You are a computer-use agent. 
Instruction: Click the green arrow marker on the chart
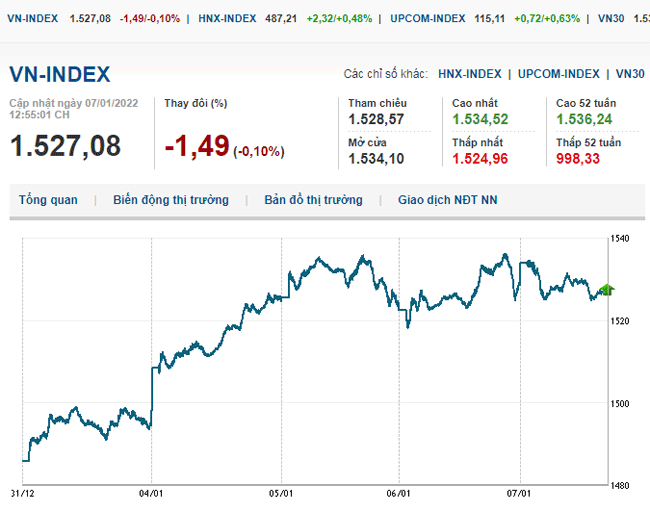(x=605, y=290)
